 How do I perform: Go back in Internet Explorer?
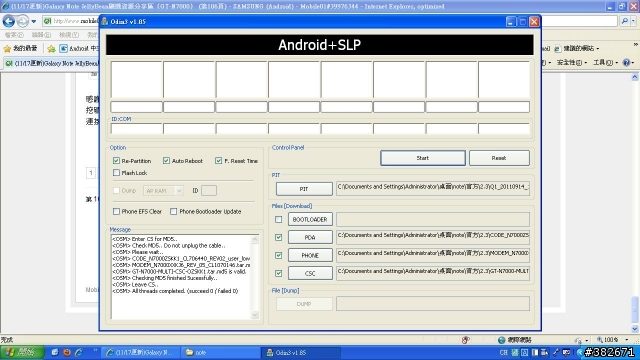coord(9,21)
